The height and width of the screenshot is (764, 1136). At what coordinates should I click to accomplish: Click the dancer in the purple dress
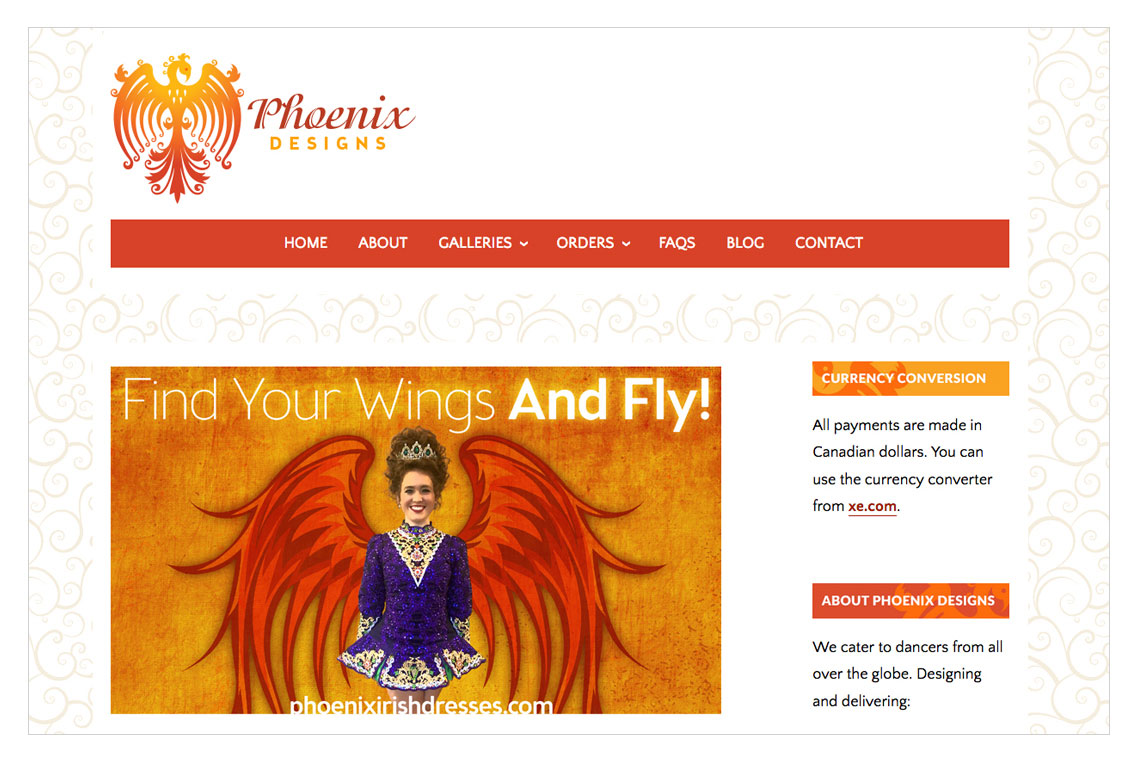tap(415, 565)
